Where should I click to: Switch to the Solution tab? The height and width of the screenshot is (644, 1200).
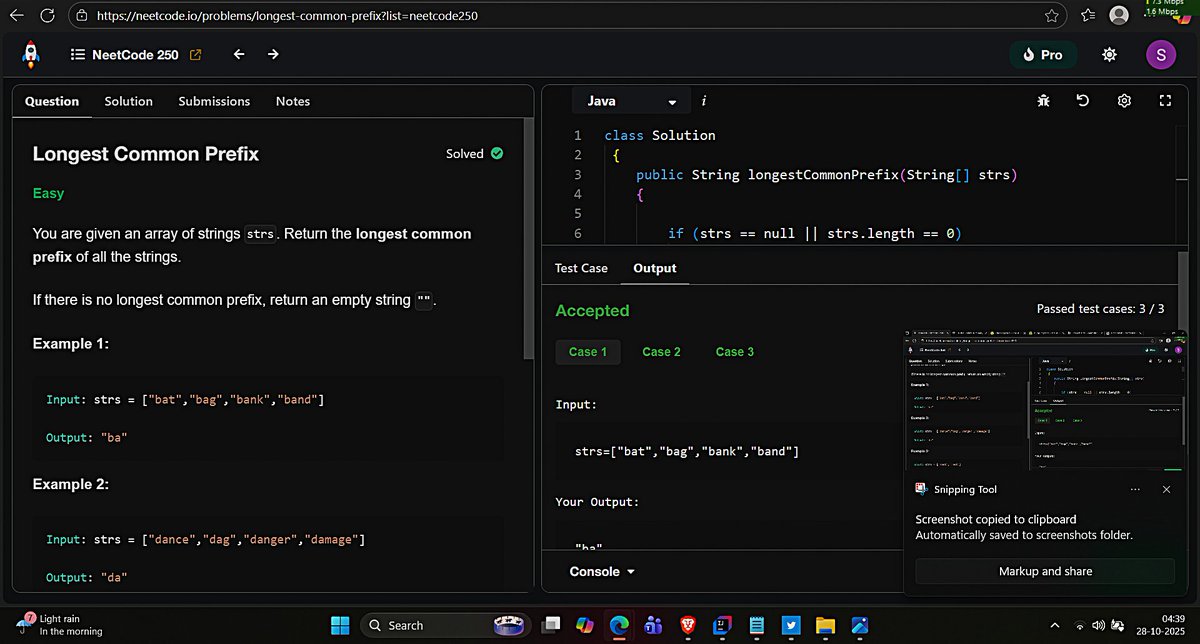[128, 101]
